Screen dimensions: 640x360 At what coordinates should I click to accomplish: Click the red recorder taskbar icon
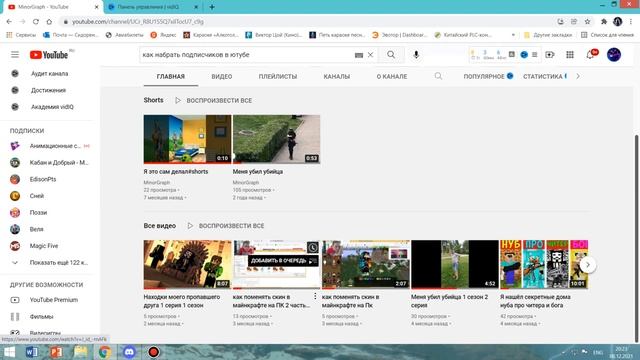[x=153, y=352]
